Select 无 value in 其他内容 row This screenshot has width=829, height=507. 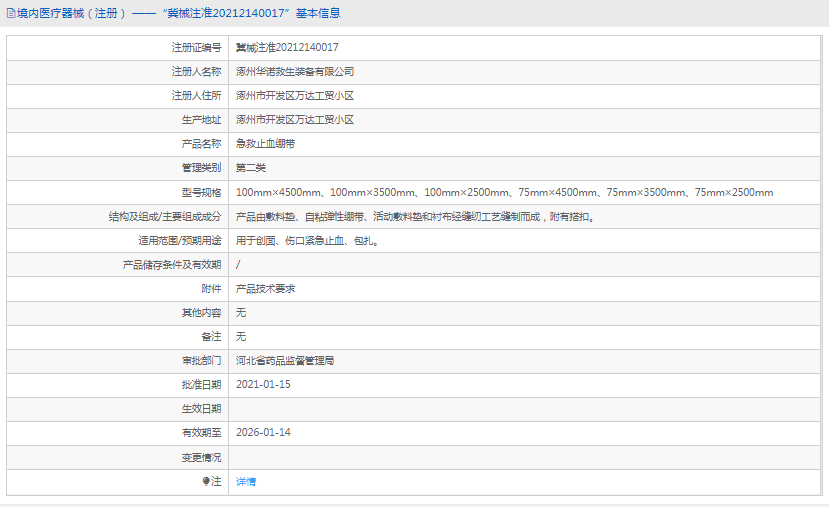[241, 313]
